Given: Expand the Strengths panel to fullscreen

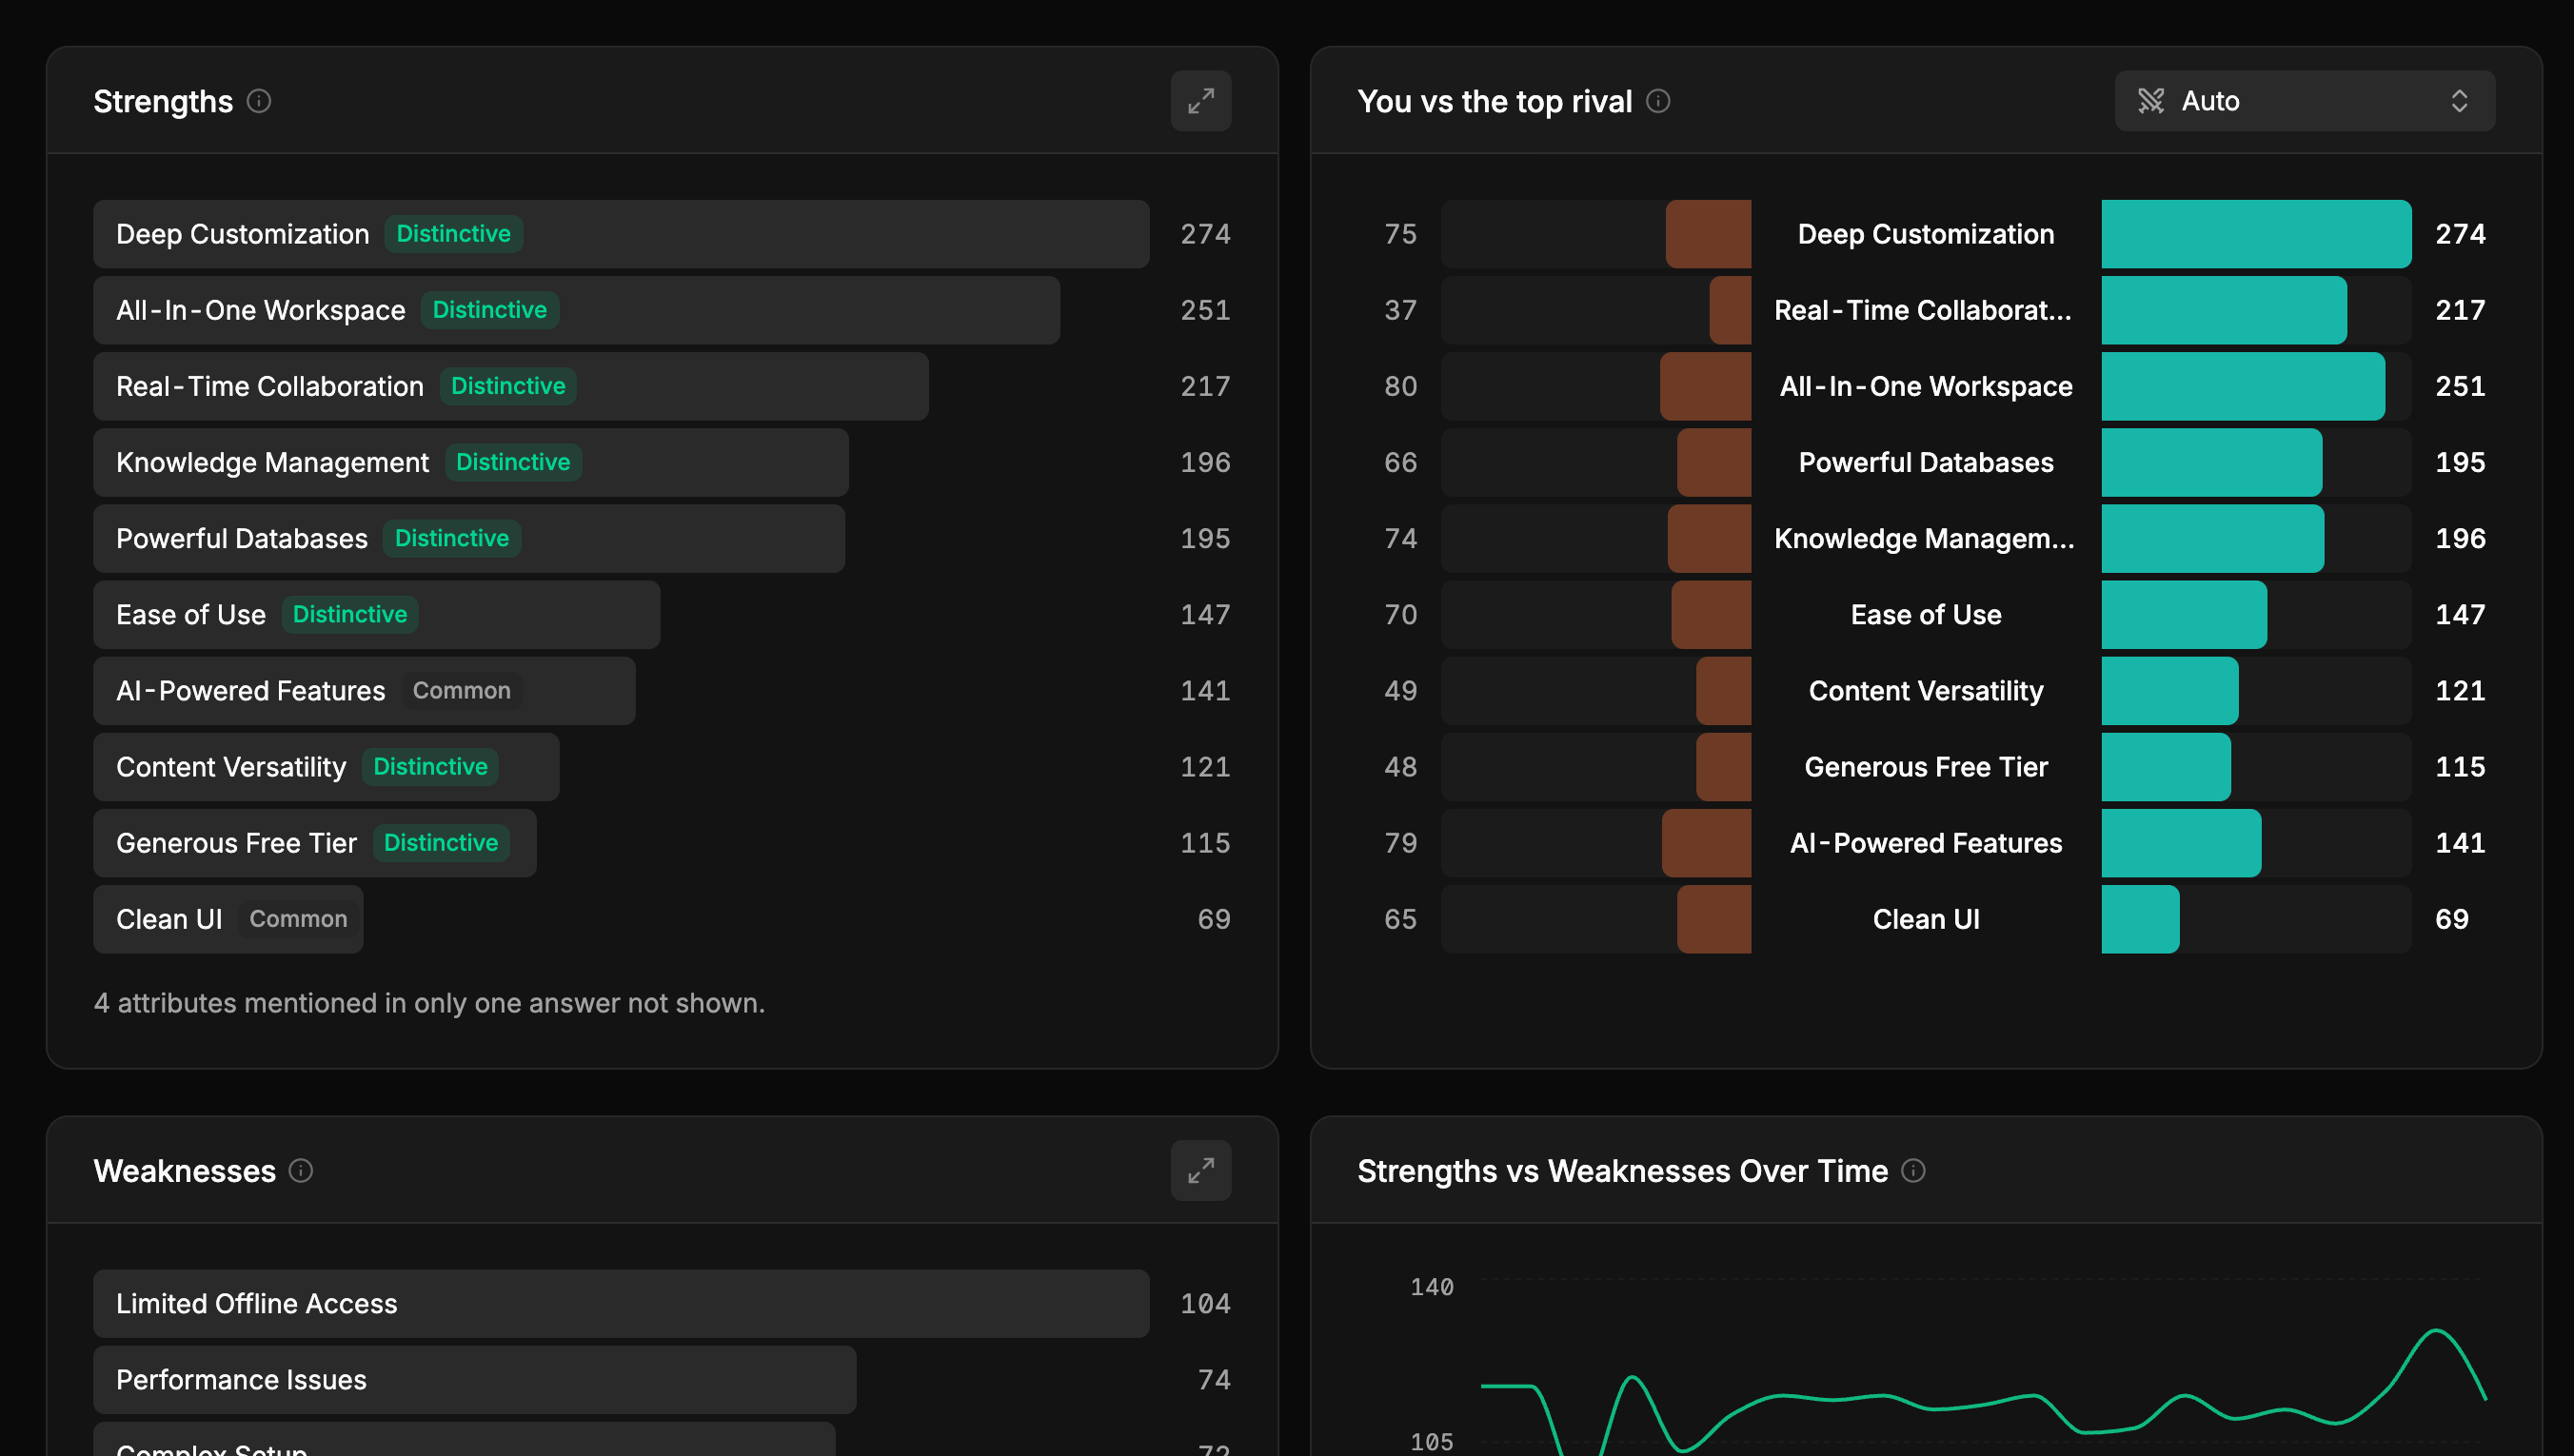Looking at the screenshot, I should pyautogui.click(x=1200, y=101).
